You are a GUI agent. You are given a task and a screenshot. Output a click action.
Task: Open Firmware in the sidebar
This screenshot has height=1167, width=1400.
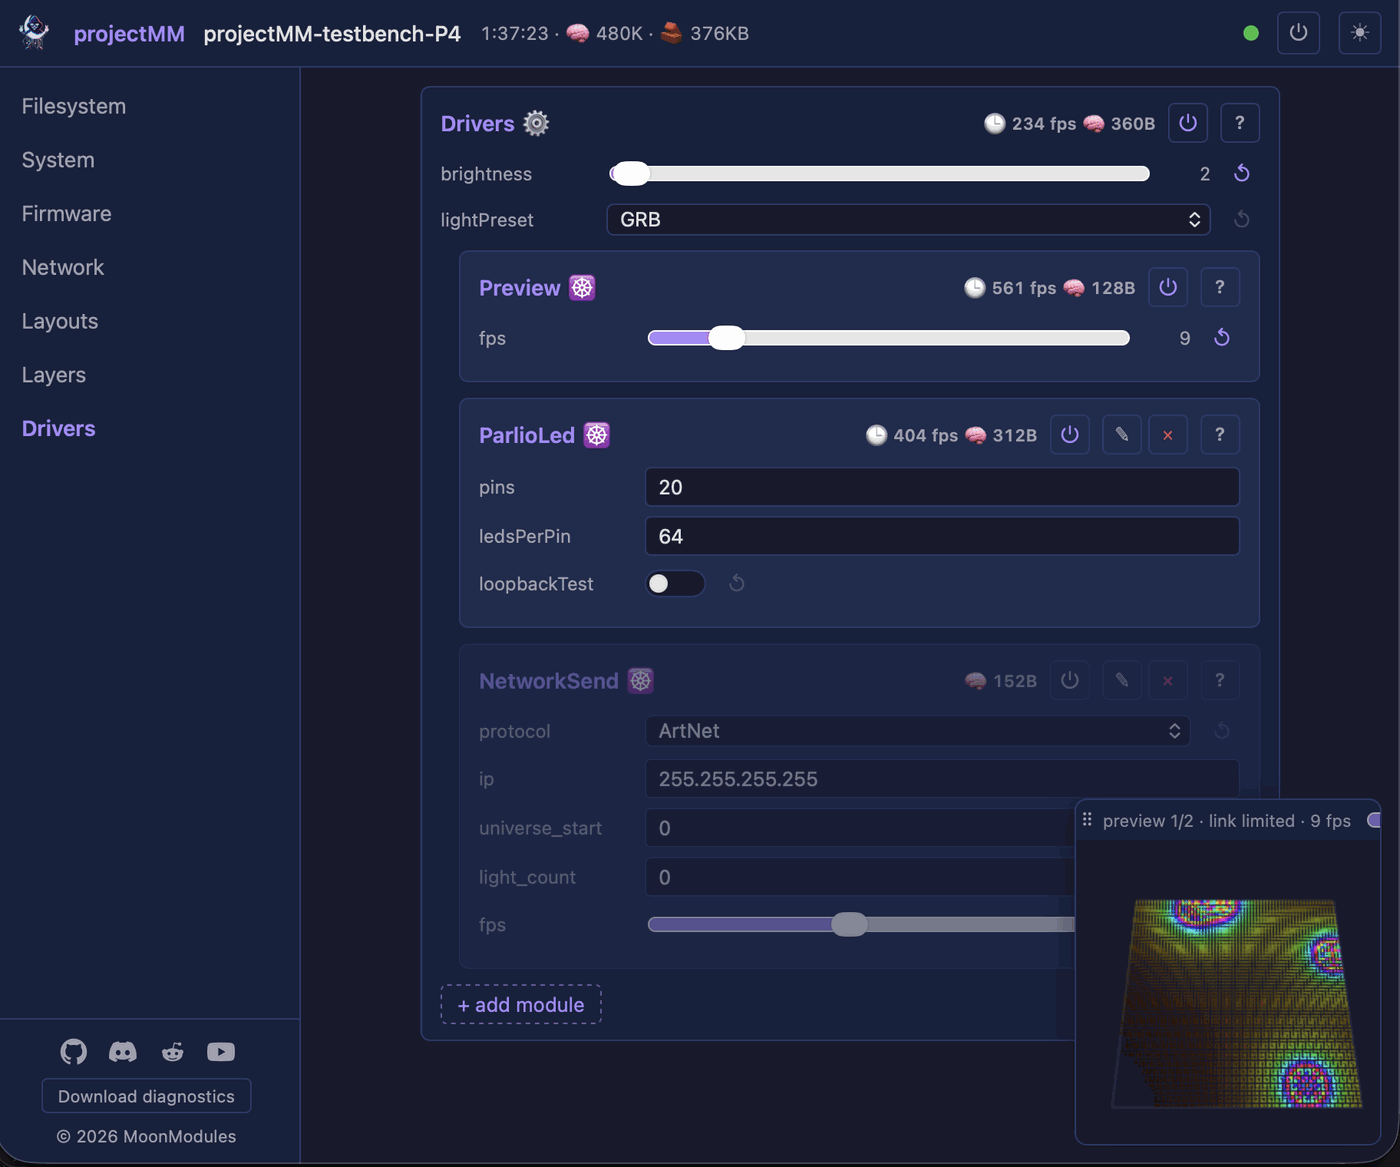tap(67, 214)
